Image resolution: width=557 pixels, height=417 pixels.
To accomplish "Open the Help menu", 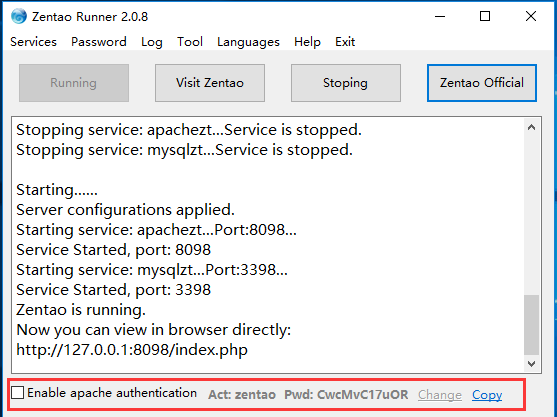I will point(307,42).
